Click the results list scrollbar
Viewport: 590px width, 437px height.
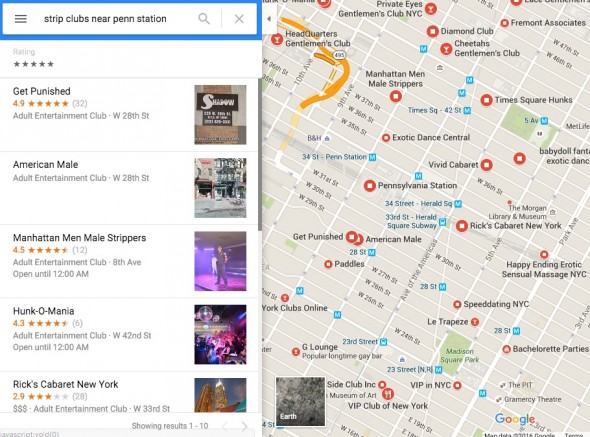coord(260,154)
